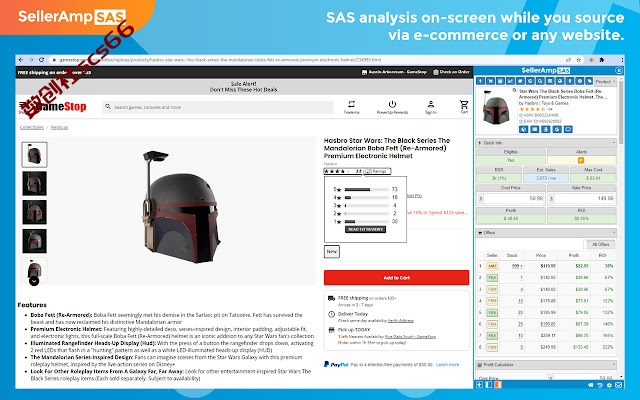Click the $249.99 price in offers table

(x=548, y=347)
